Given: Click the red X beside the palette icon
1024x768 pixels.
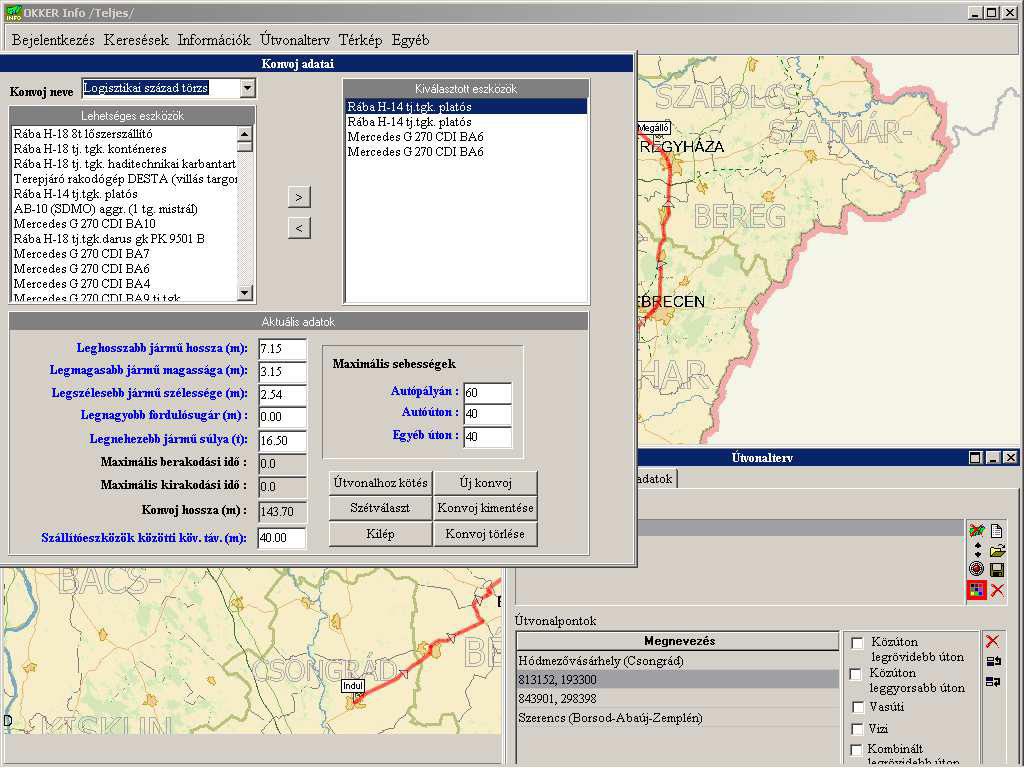Looking at the screenshot, I should point(997,590).
